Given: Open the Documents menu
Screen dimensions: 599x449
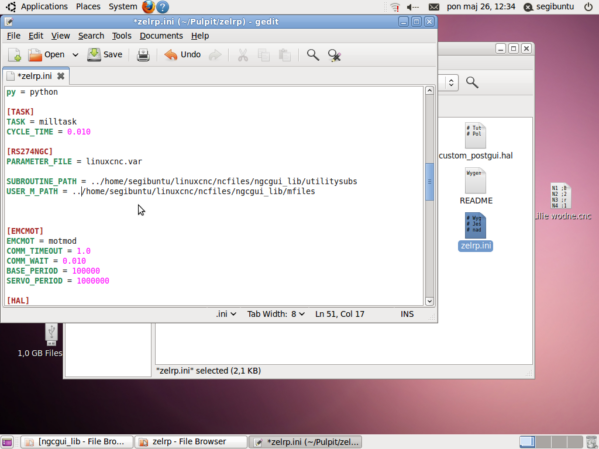Looking at the screenshot, I should pos(161,36).
